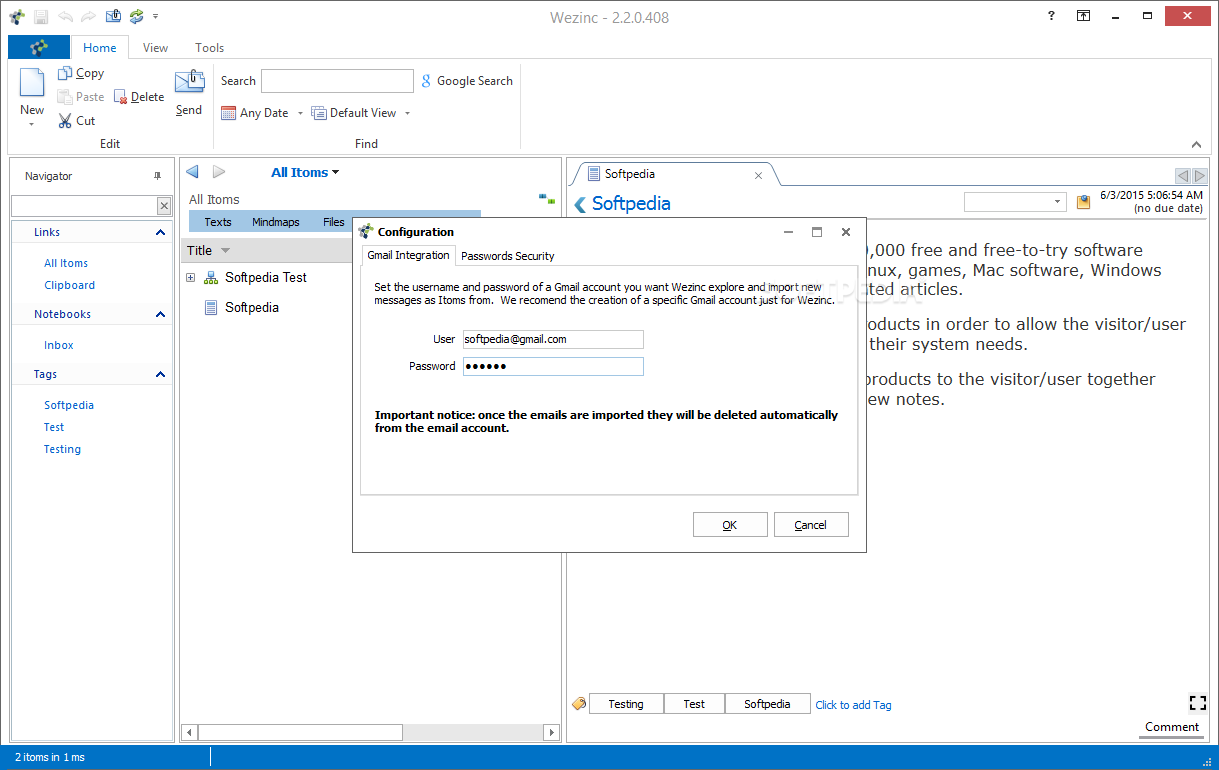The image size is (1219, 770).
Task: Click the Any Date calendar icon
Action: tap(229, 113)
